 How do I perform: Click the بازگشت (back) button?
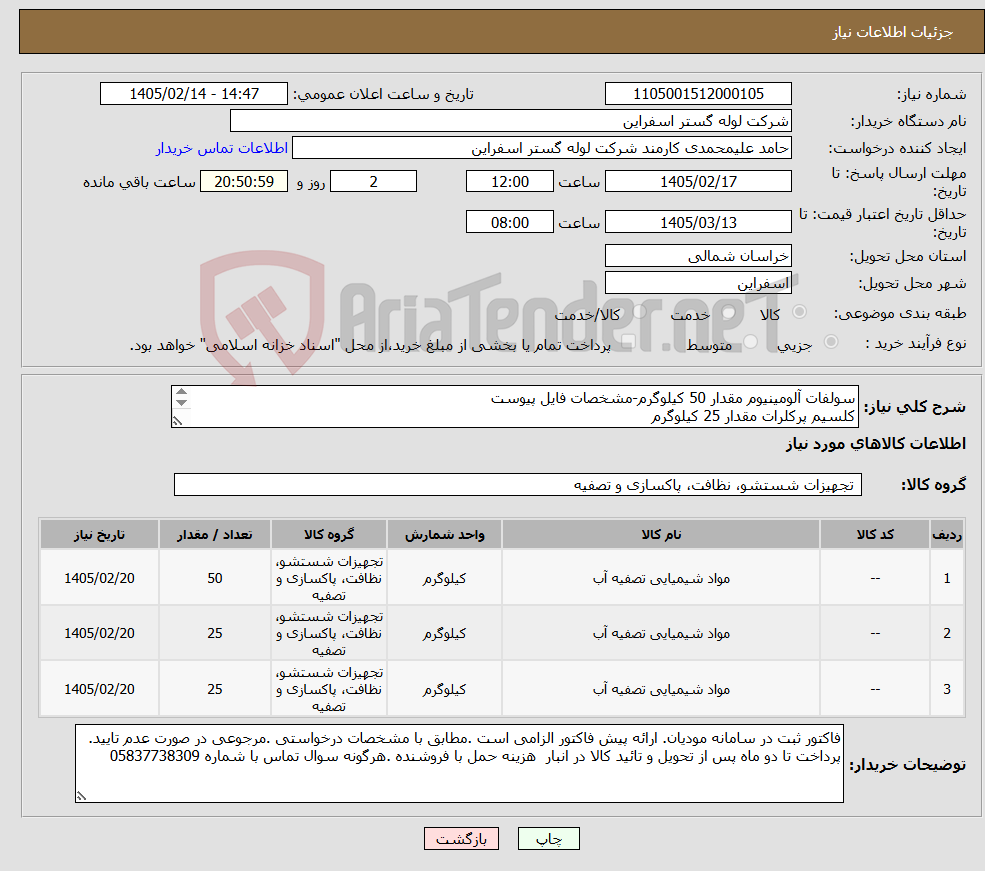pyautogui.click(x=461, y=839)
